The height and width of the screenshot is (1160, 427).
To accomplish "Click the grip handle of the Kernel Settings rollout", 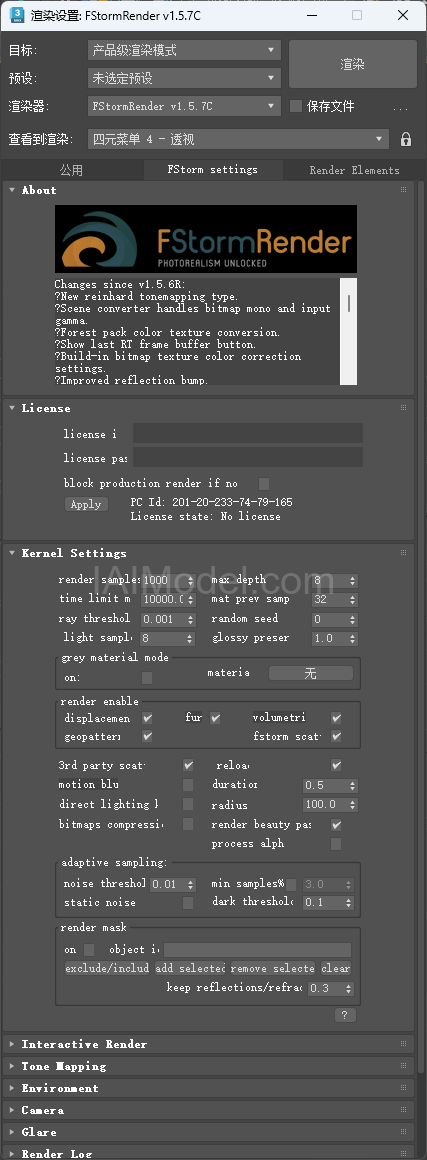I will [x=403, y=553].
